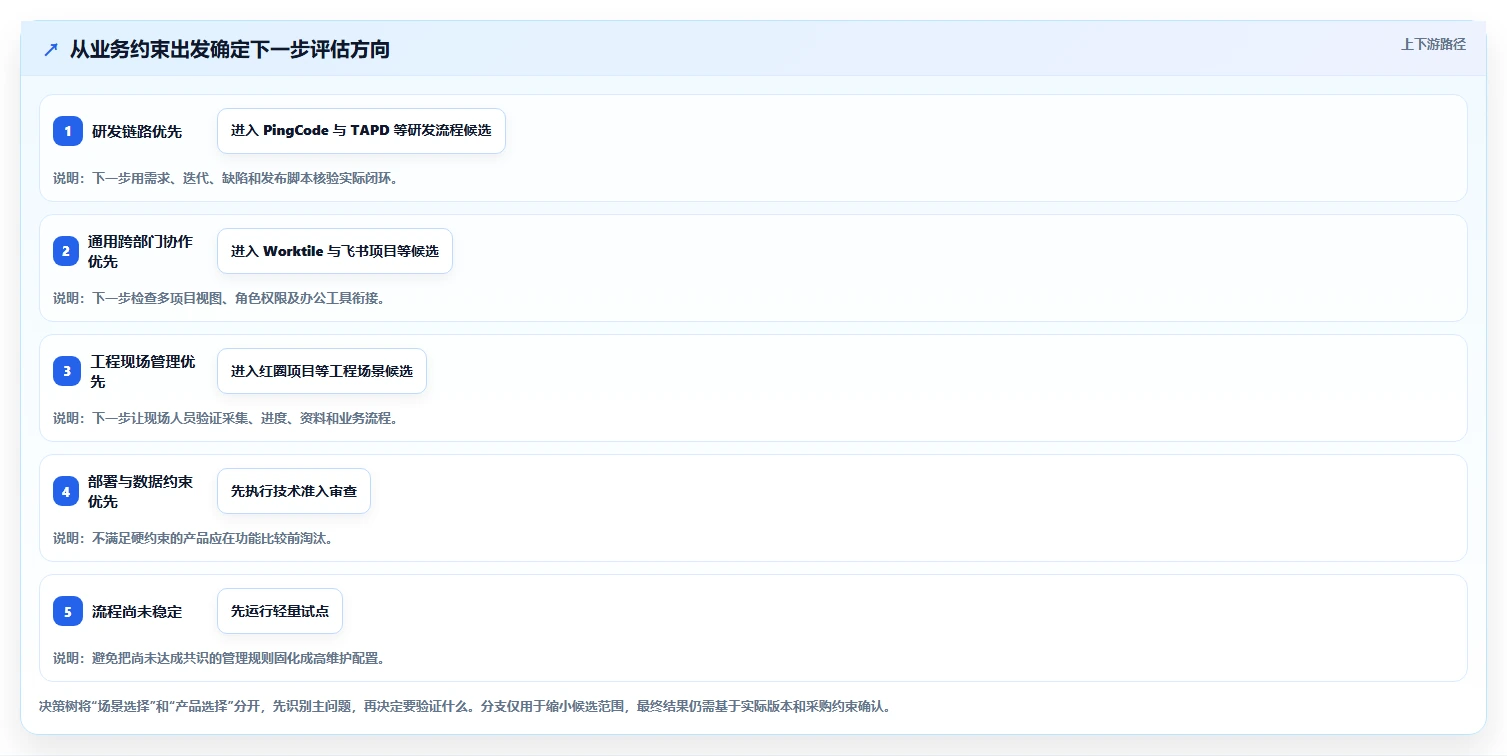1507x756 pixels.
Task: Click the 部署与数据约束优先 label
Action: coord(140,491)
